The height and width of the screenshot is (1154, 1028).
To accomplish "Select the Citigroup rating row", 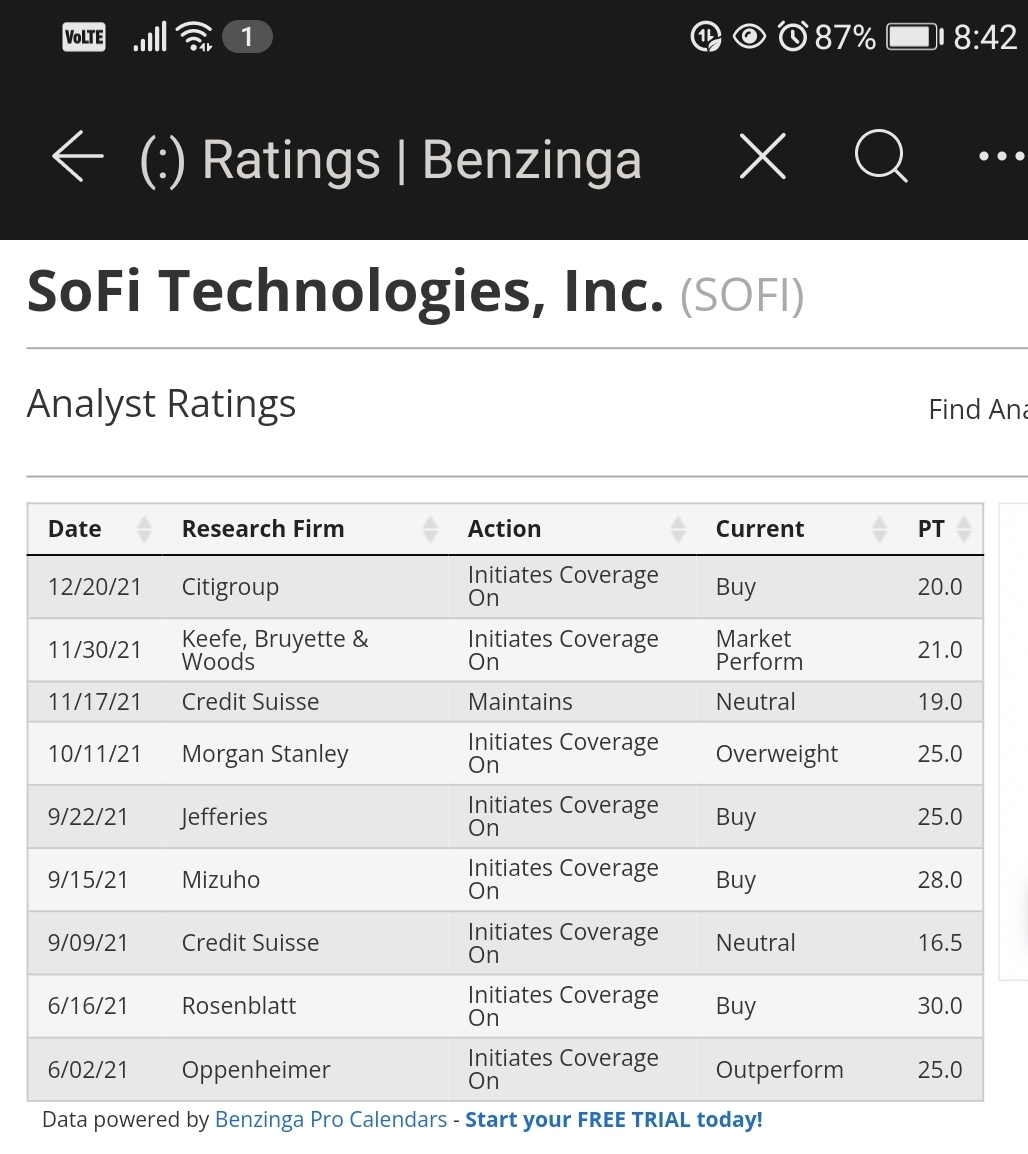I will tap(505, 587).
